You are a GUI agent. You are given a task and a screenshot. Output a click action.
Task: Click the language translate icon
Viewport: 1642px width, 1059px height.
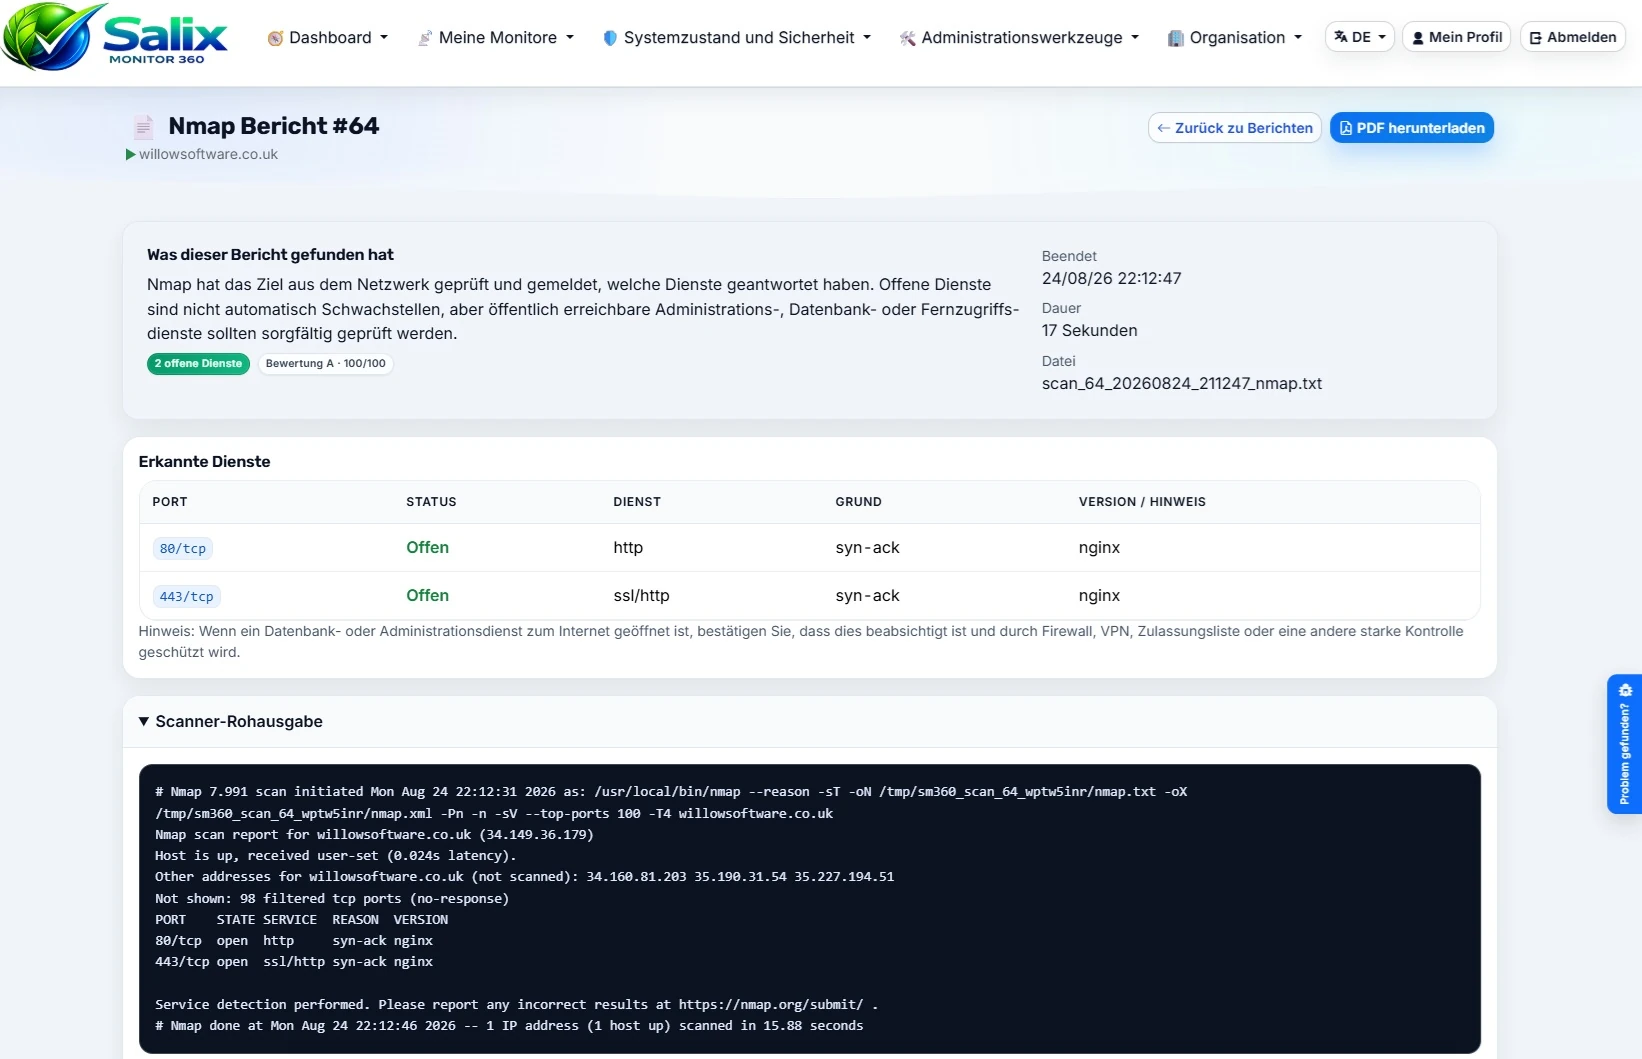1341,37
